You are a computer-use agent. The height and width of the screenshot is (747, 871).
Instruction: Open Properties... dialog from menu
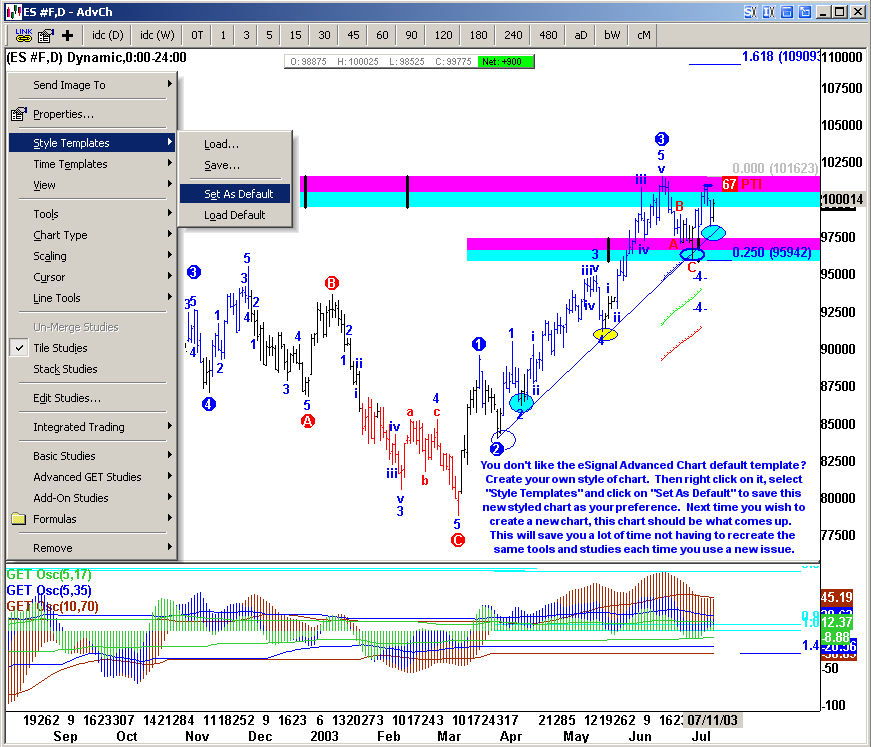(x=92, y=114)
